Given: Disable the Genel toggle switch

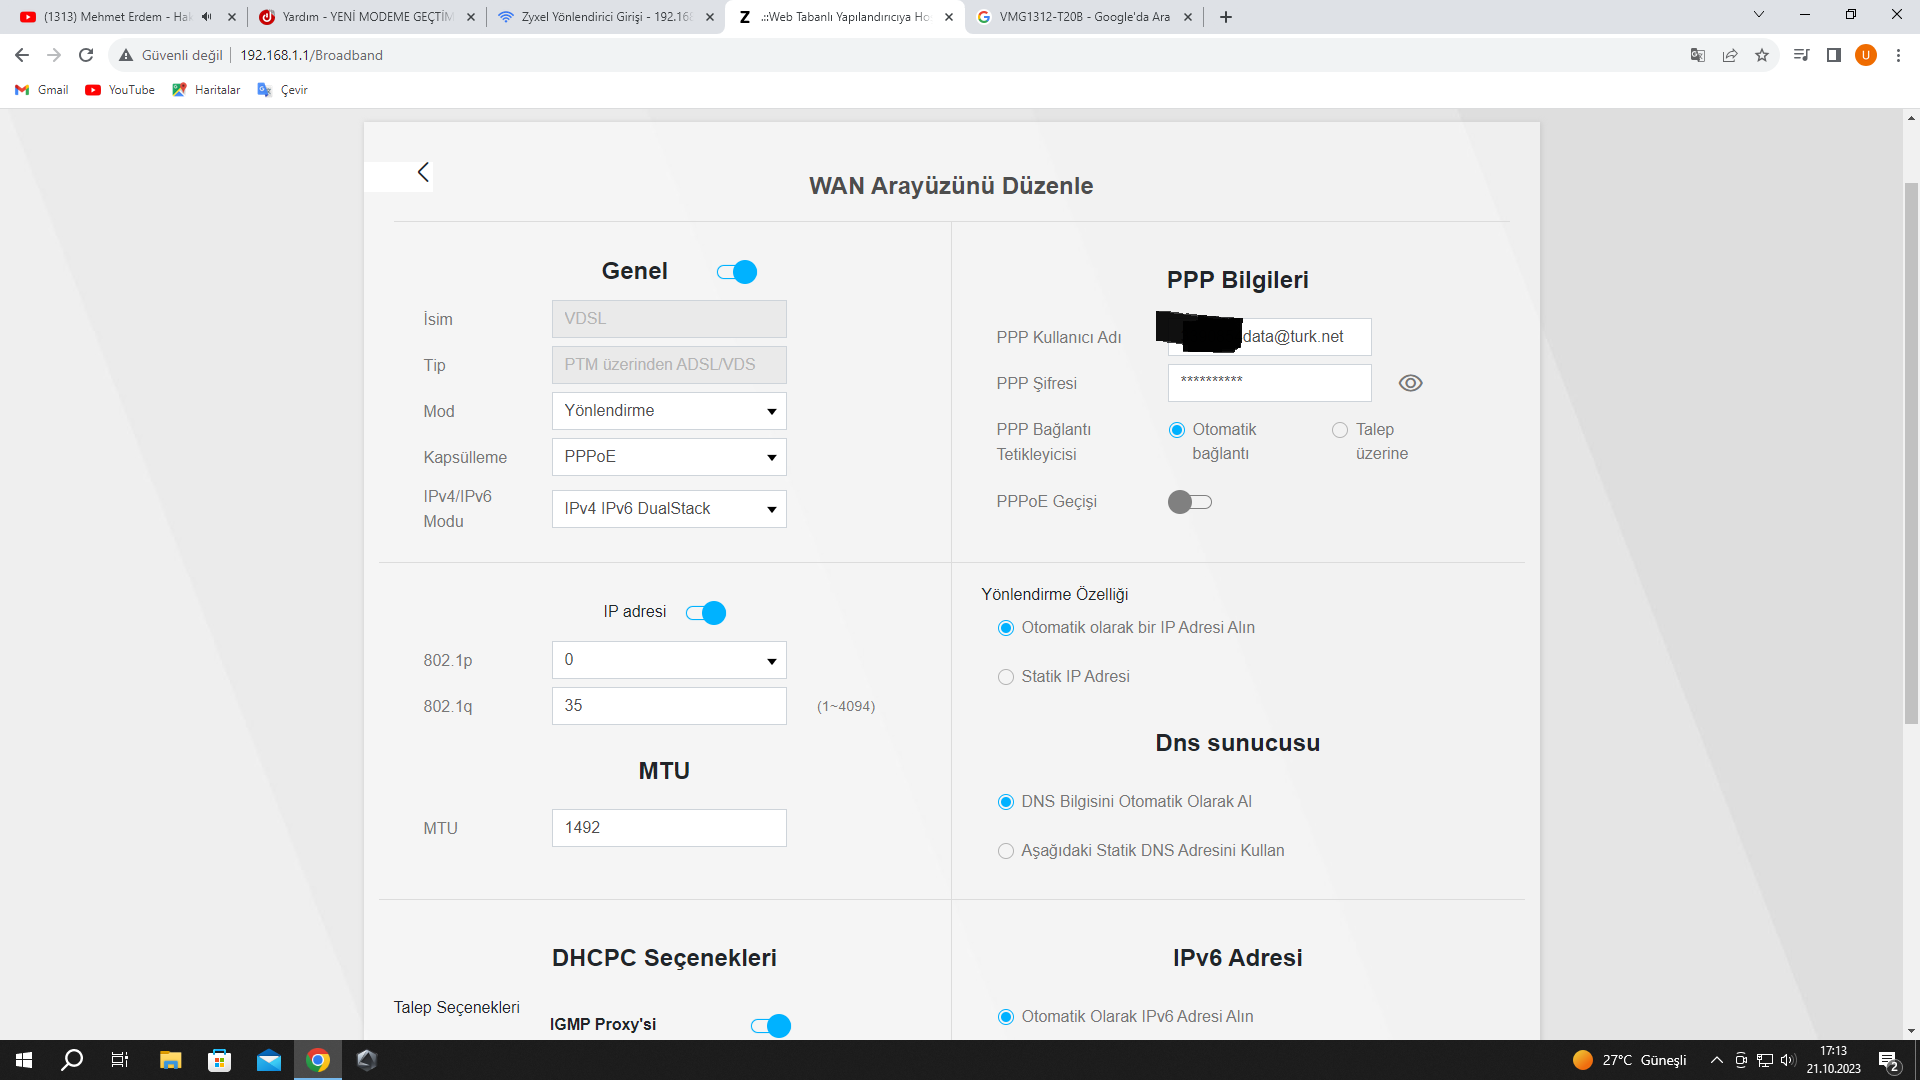Looking at the screenshot, I should (x=737, y=272).
